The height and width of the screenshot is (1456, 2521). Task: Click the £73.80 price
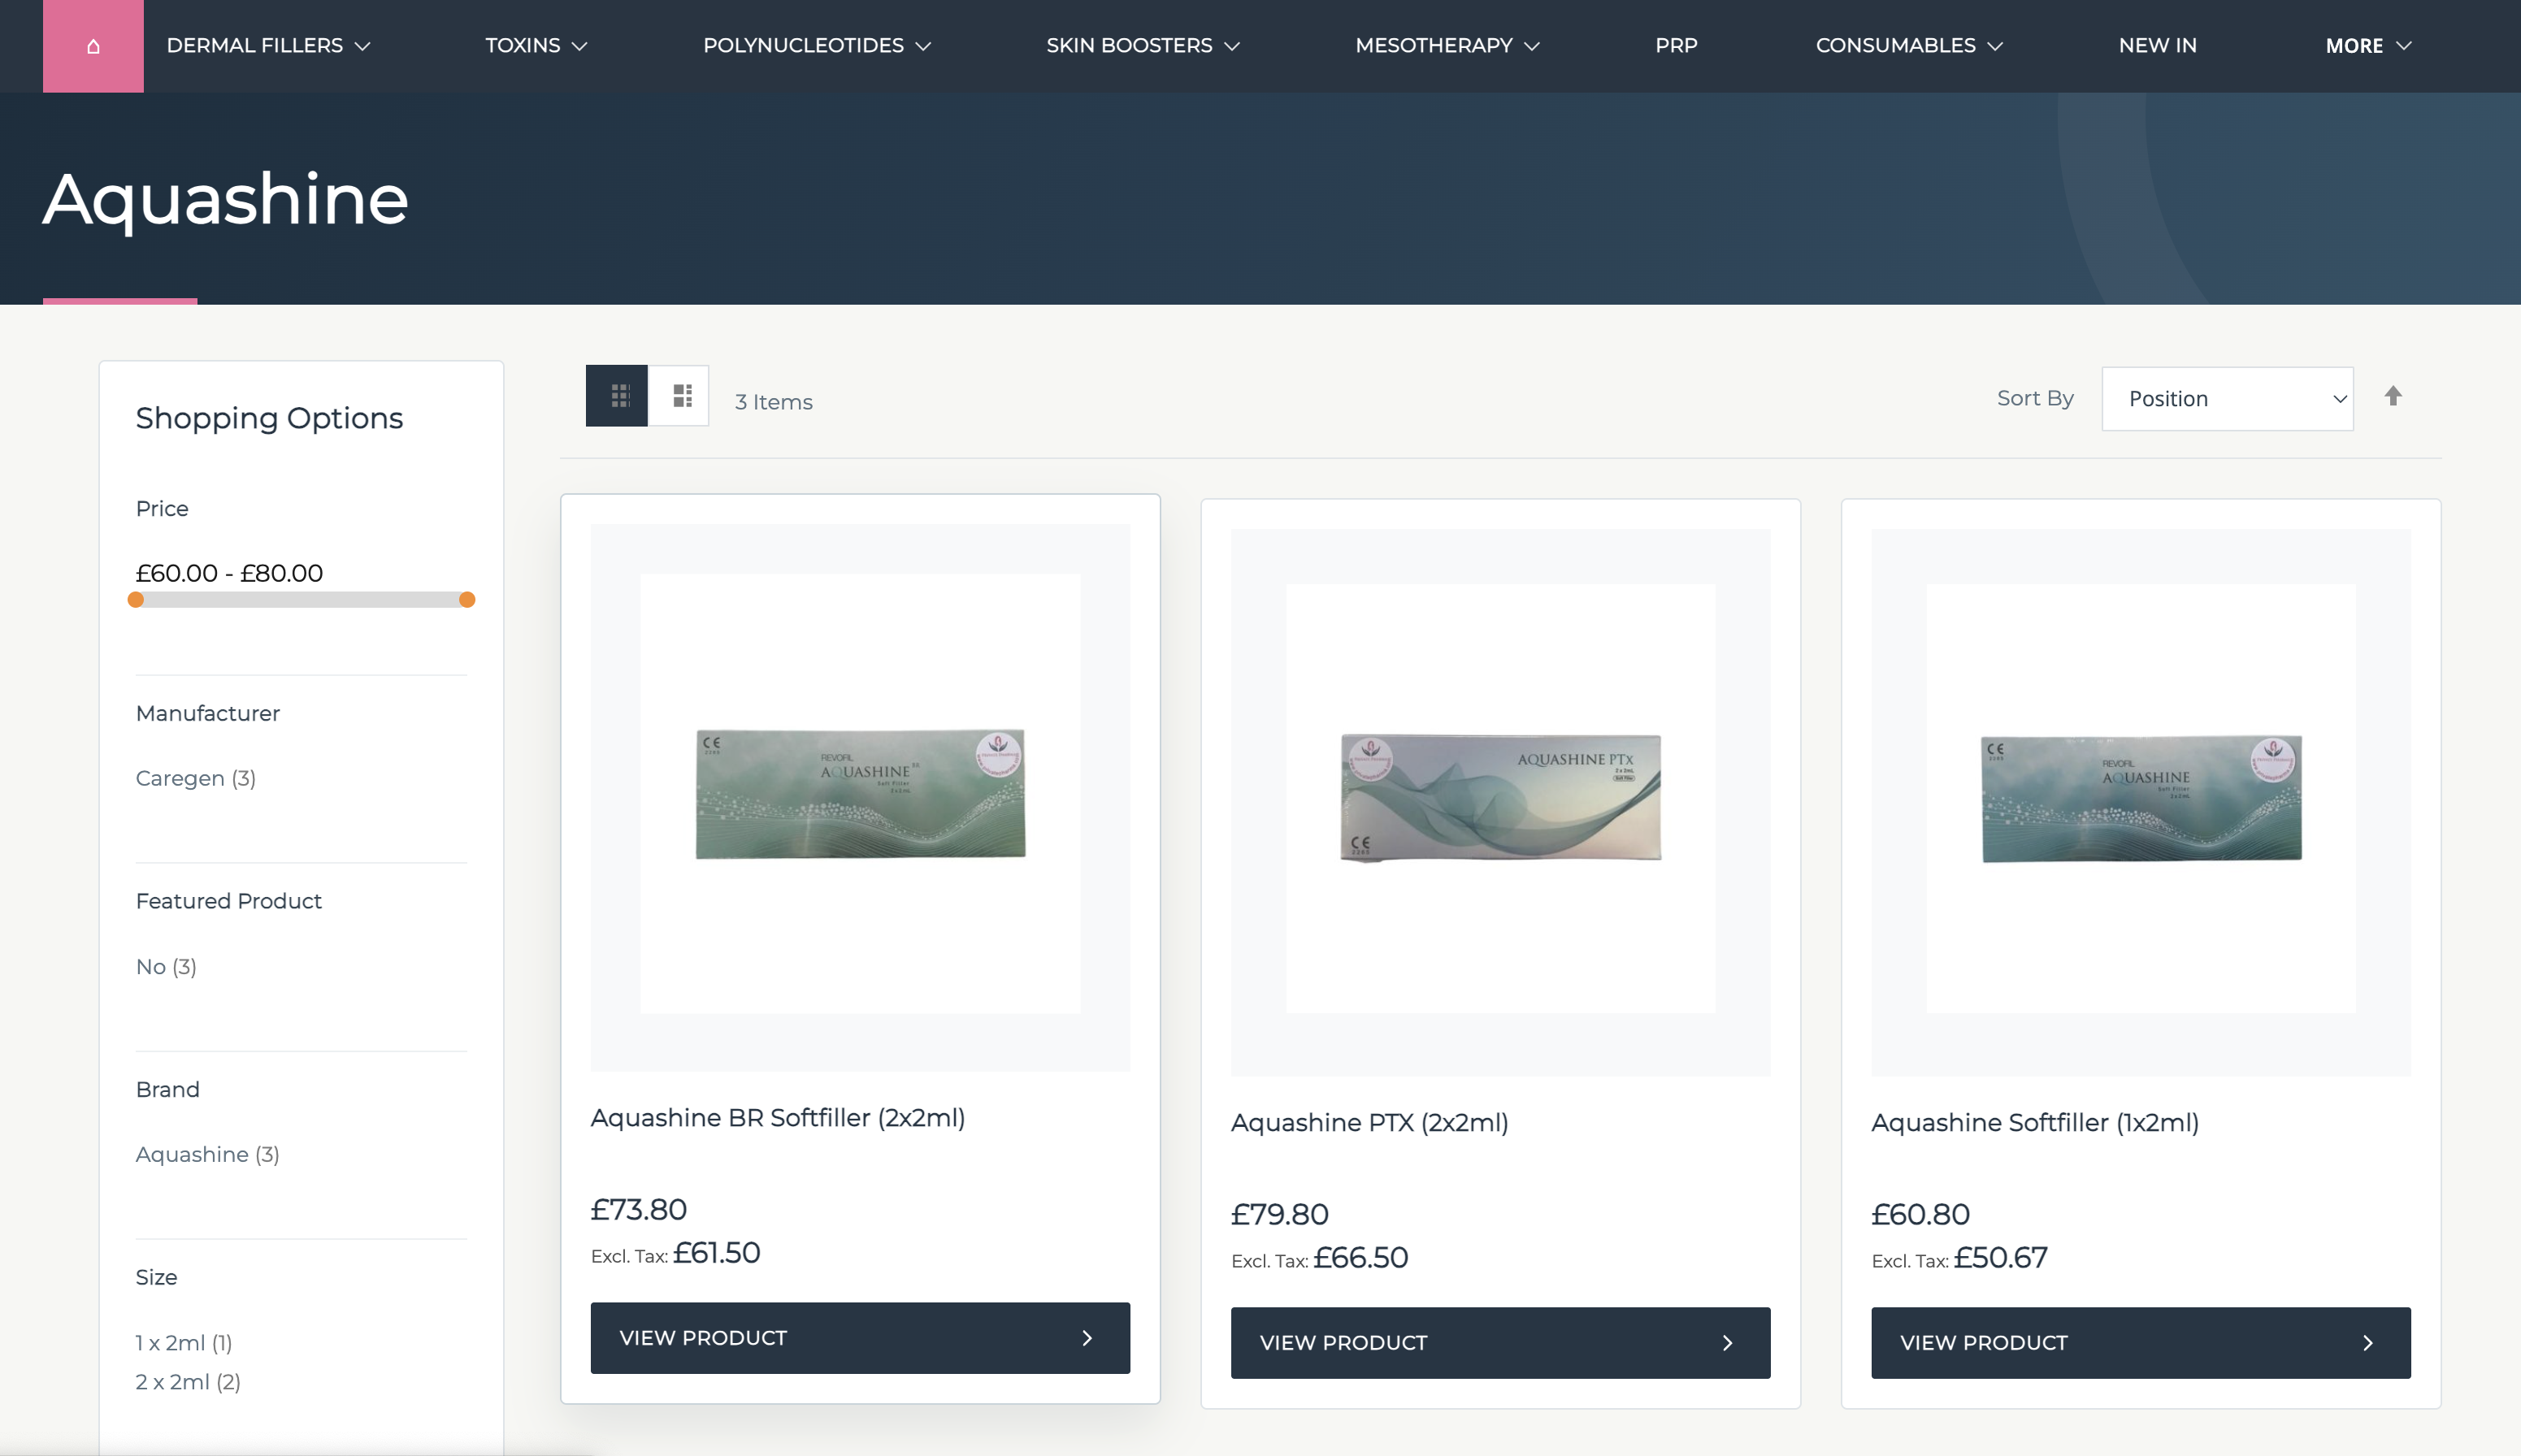click(639, 1210)
